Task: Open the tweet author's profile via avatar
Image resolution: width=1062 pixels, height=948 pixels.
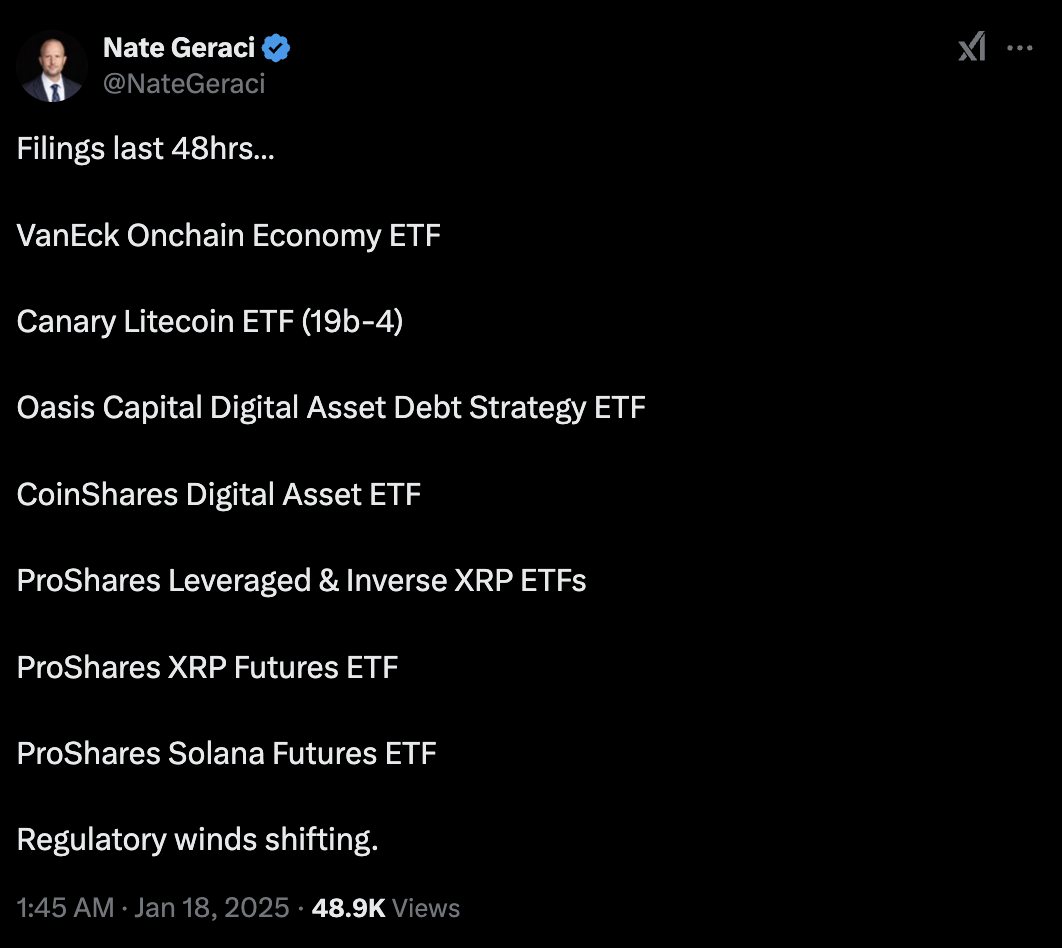Action: (x=51, y=65)
